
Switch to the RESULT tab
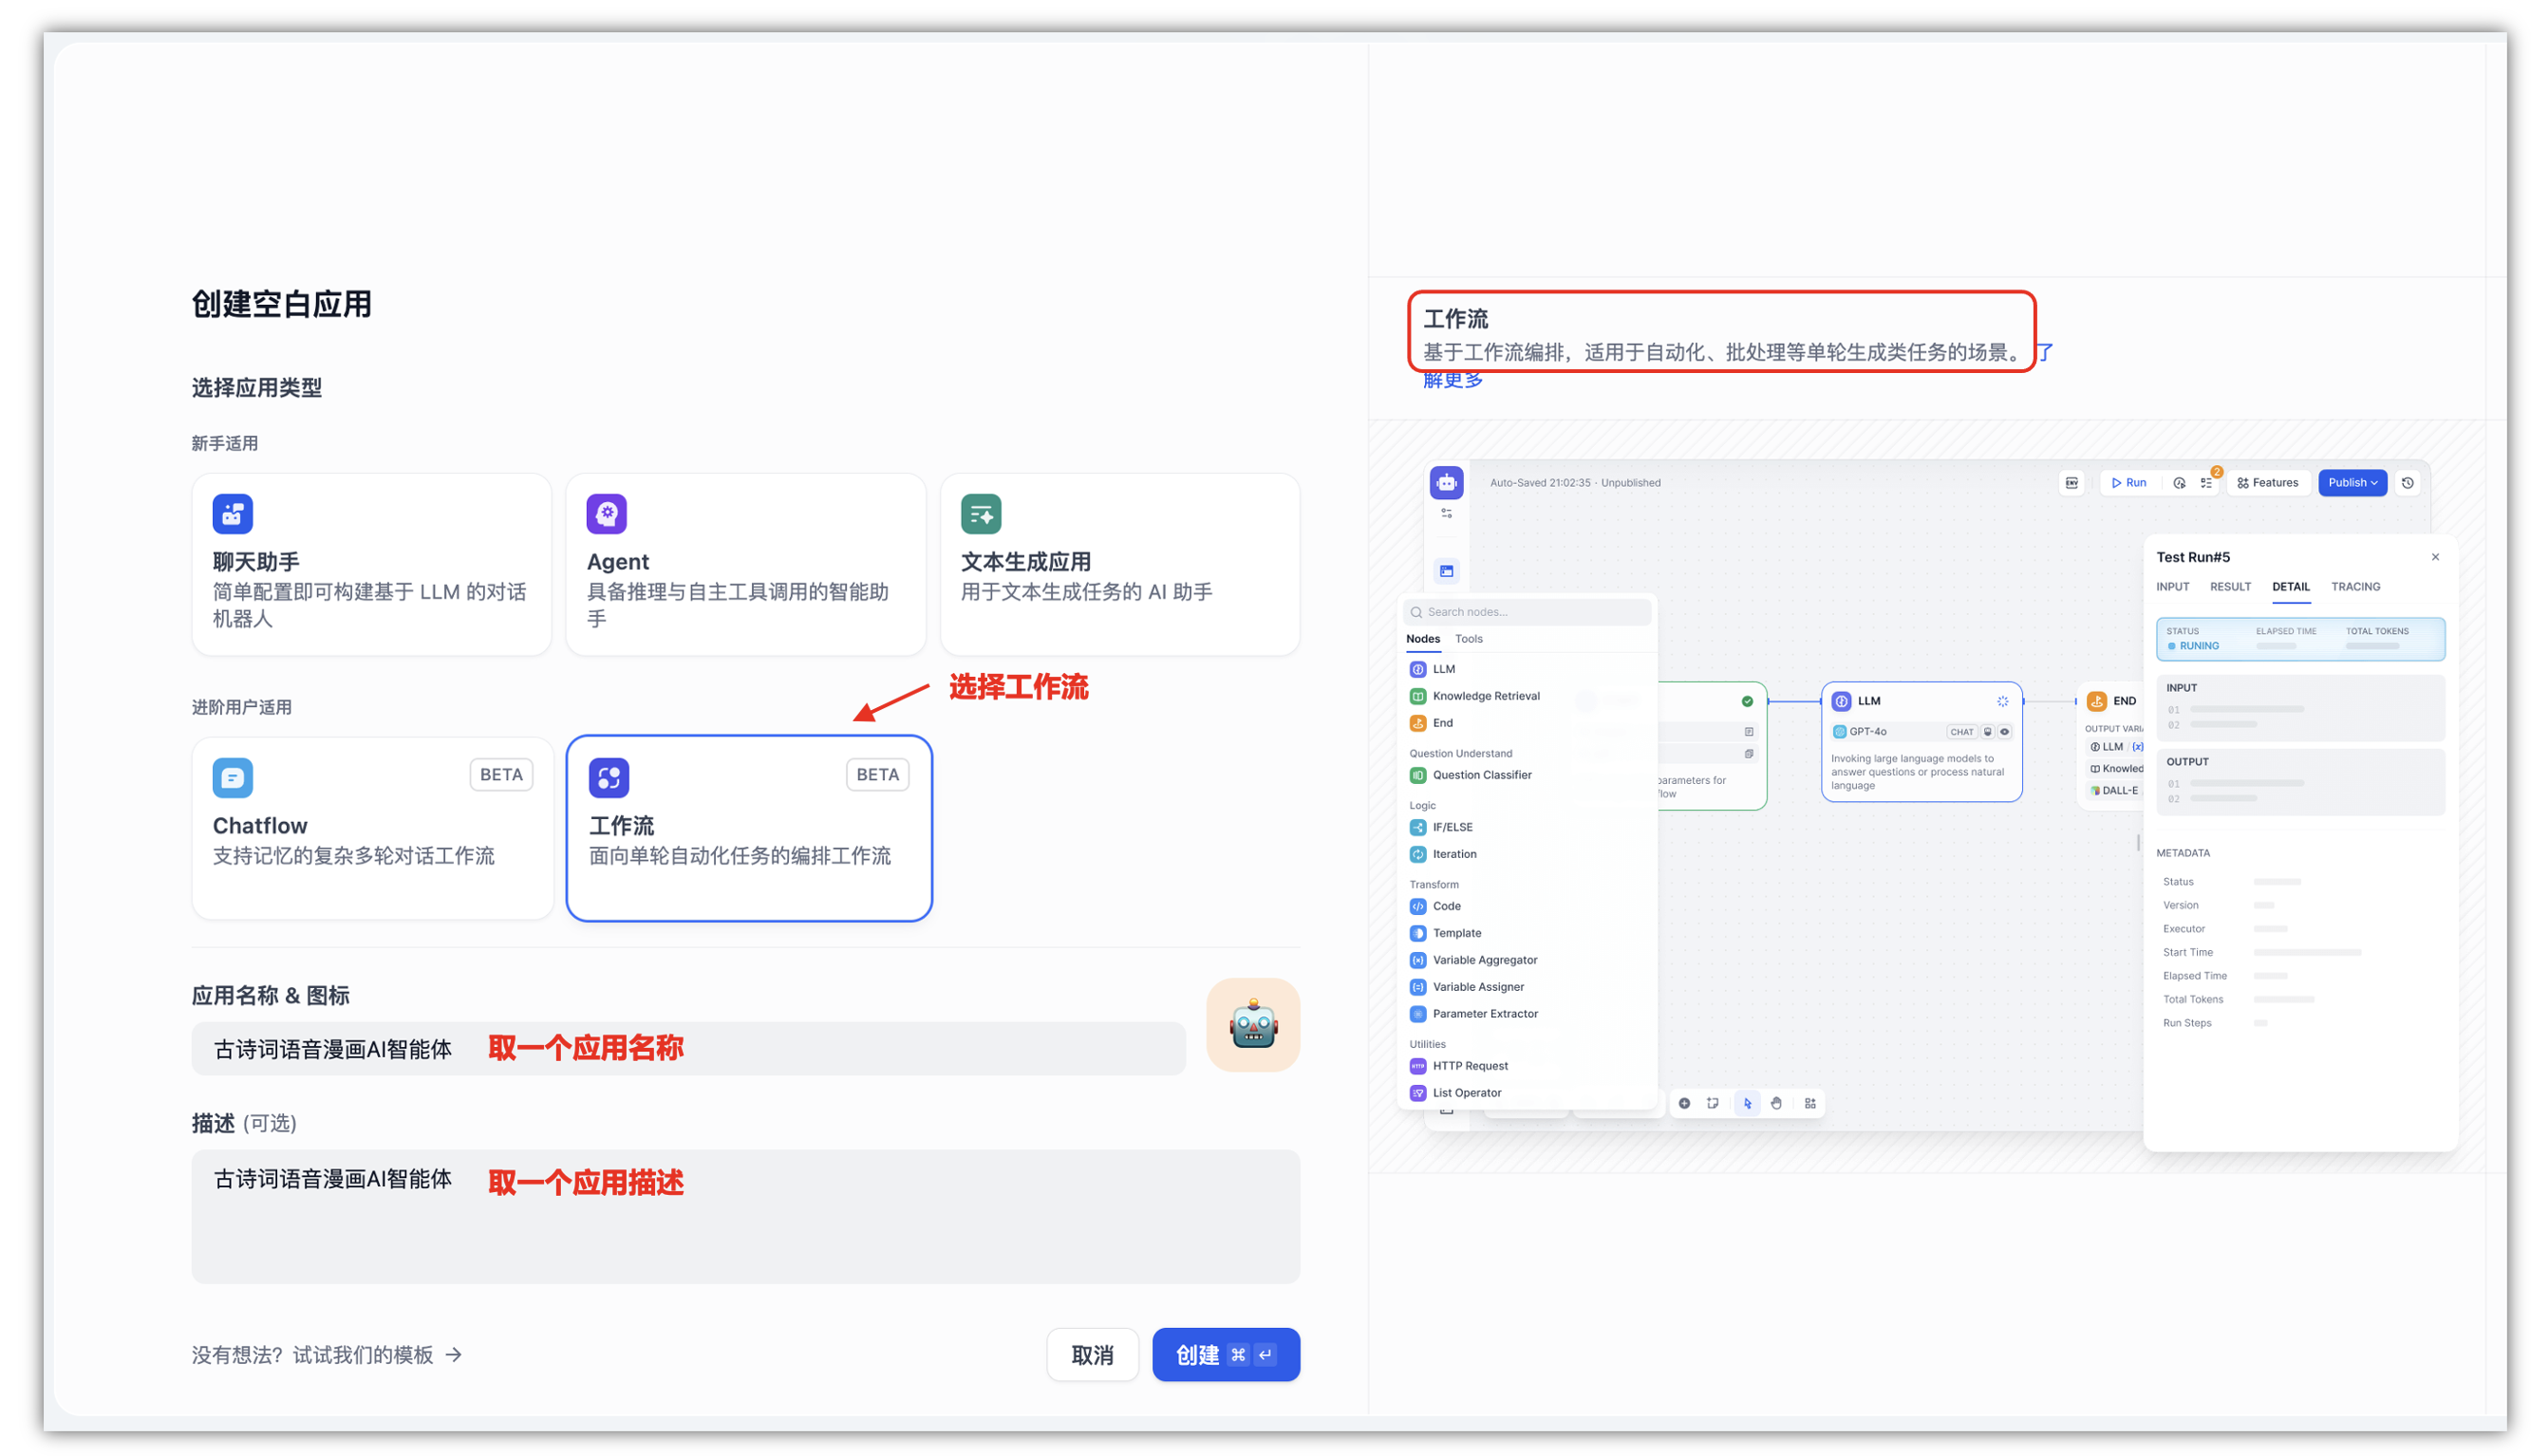2229,587
